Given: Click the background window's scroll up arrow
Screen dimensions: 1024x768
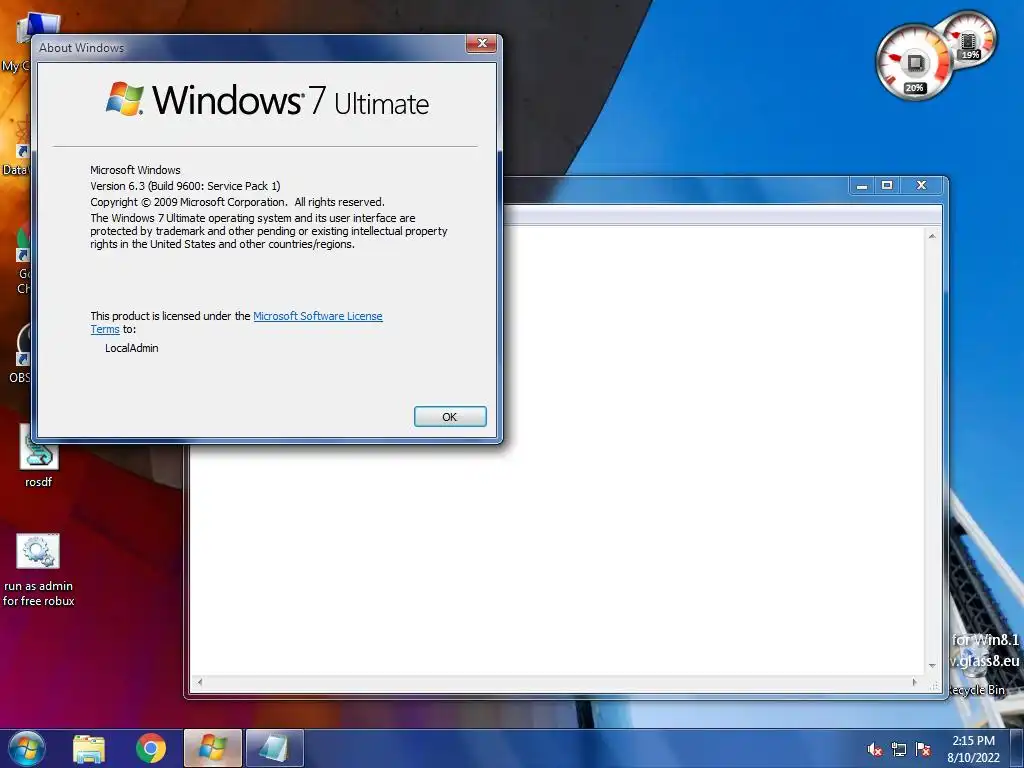Looking at the screenshot, I should [x=932, y=236].
